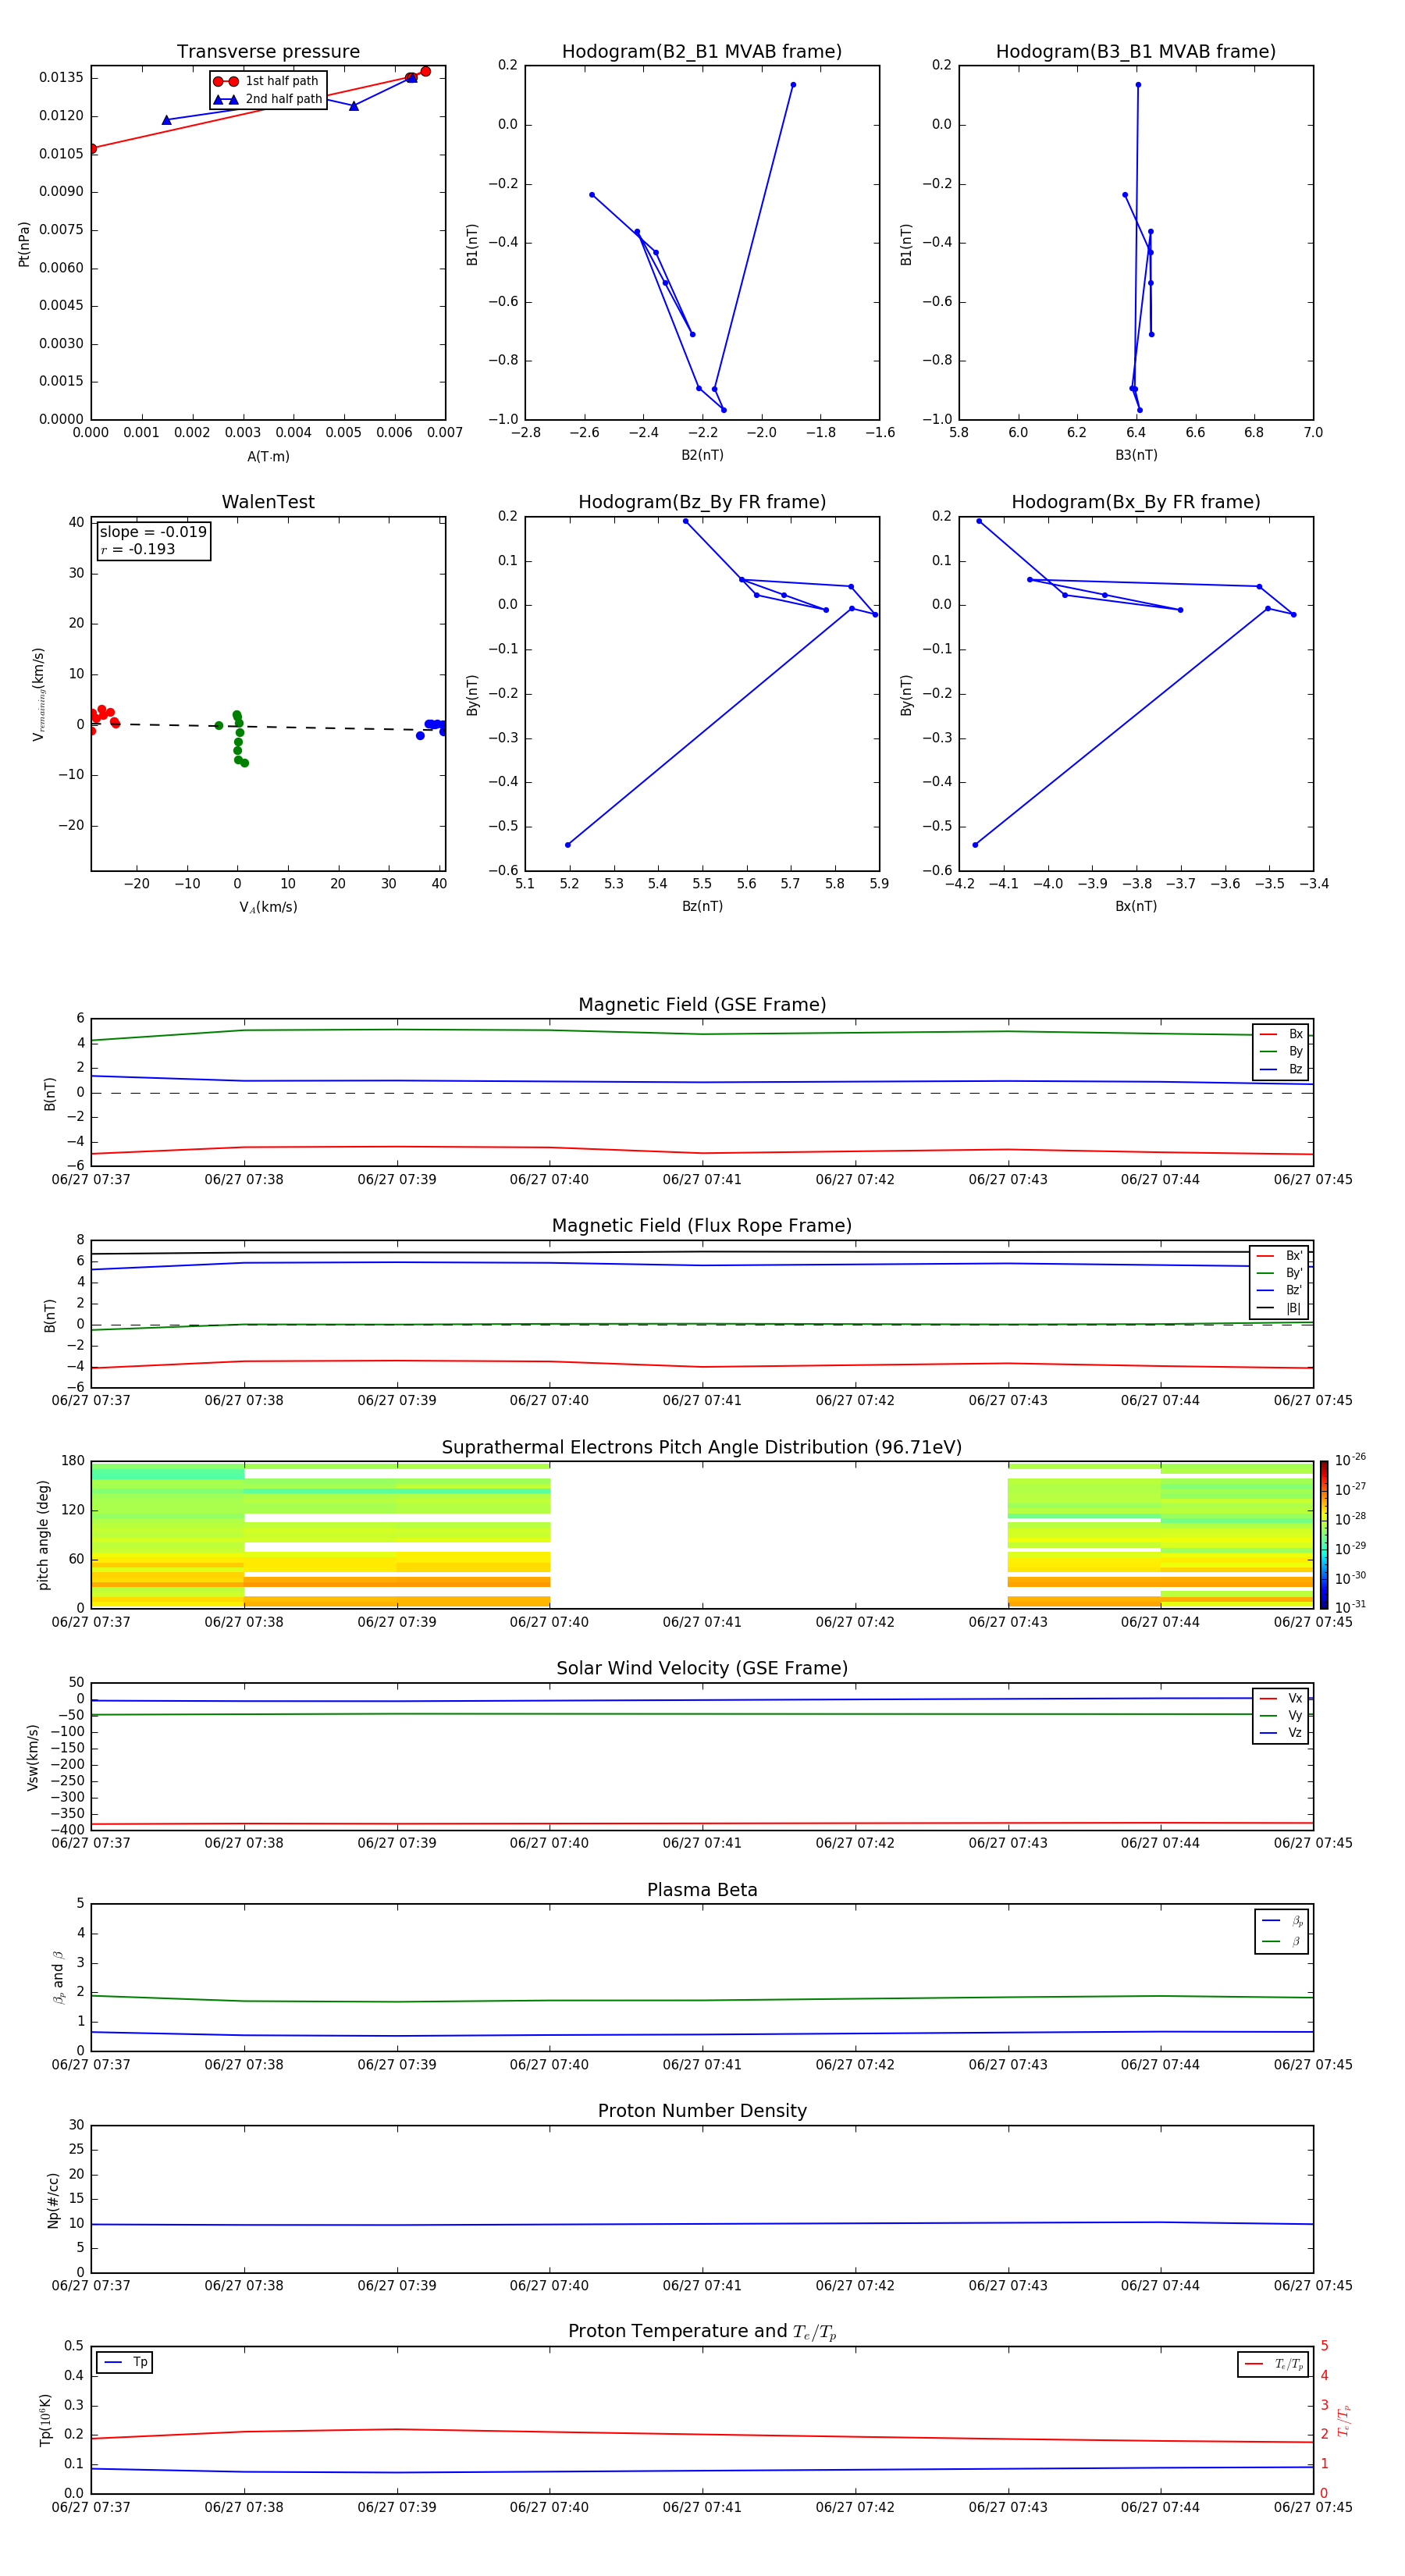
Task: Click the 'Hodogram(B3_B1 MVAB frame)' title
Action: pos(1136,52)
